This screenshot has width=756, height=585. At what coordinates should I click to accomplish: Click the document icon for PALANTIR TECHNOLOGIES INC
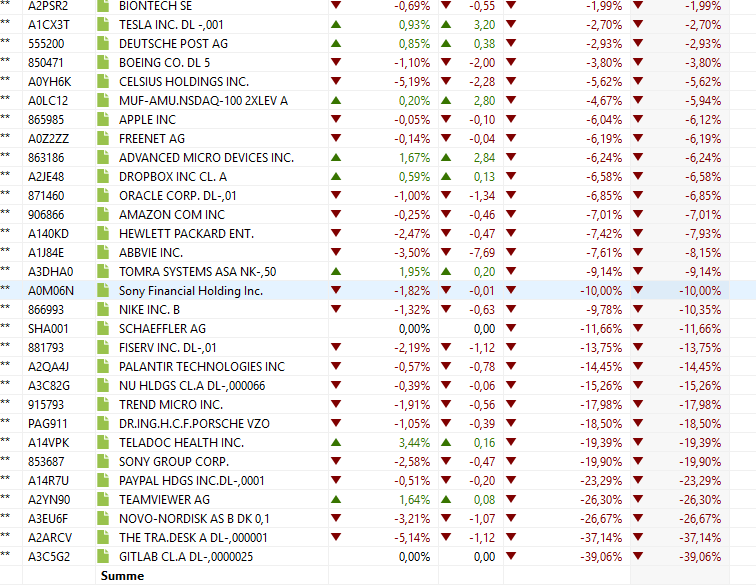(103, 367)
